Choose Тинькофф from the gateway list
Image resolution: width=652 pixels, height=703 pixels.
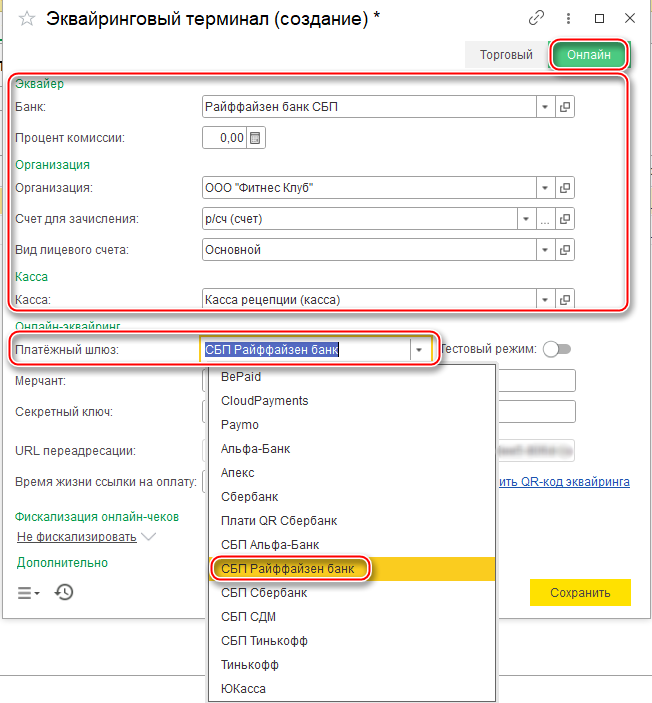click(352, 664)
